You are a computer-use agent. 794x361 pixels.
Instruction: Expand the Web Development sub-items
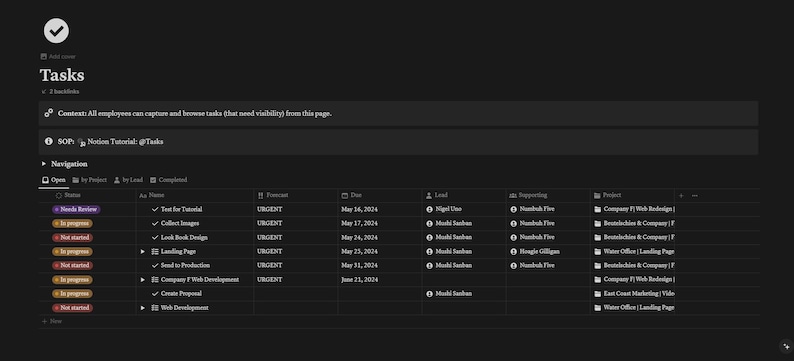pos(143,308)
